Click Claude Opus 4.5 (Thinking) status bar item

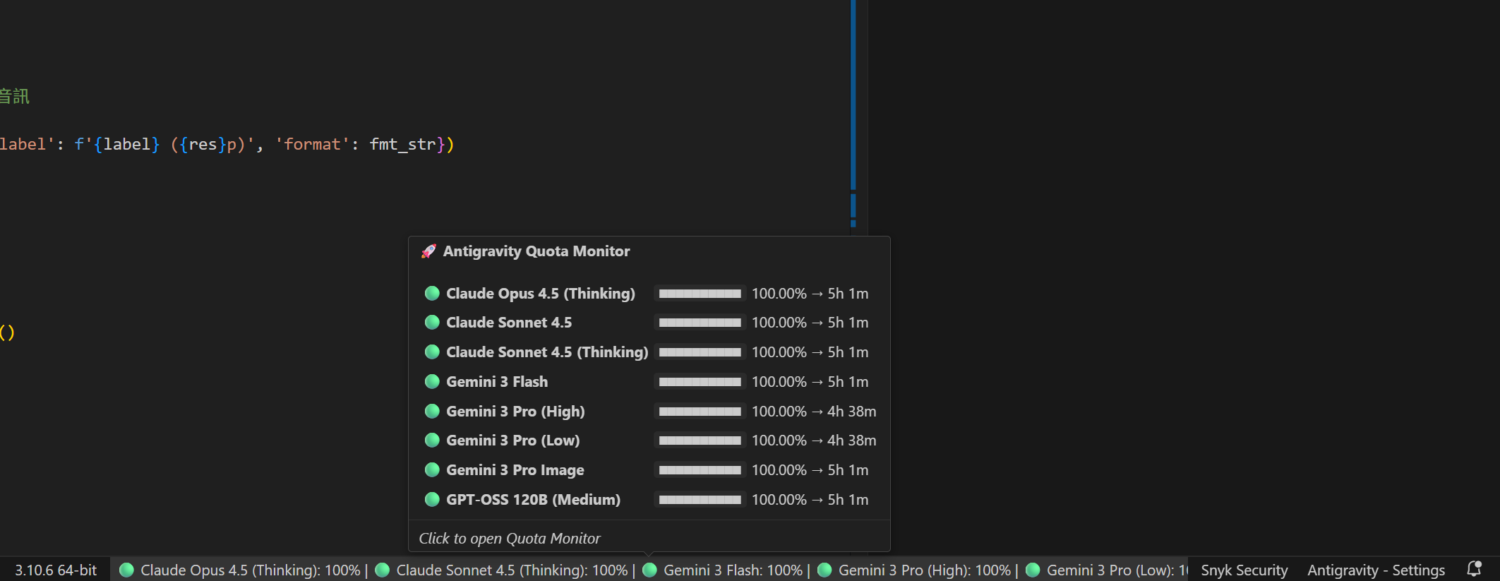coord(240,570)
